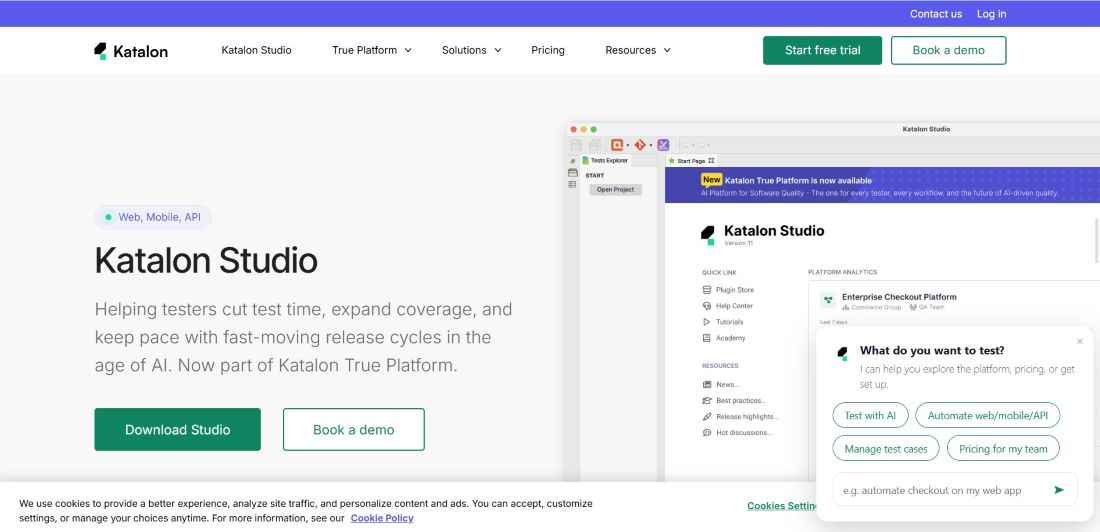Open the Cookies Settings link
Image resolution: width=1100 pixels, height=532 pixels.
782,506
